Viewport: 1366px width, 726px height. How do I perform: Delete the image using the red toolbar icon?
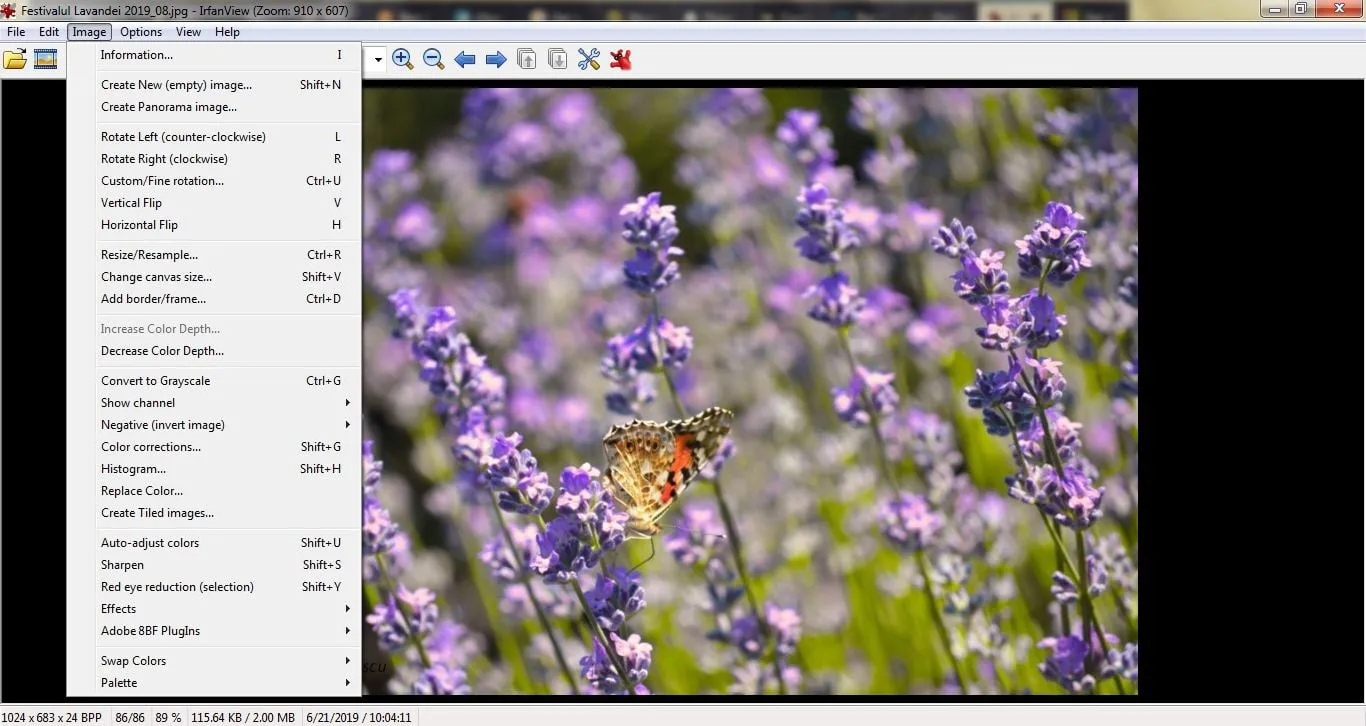click(620, 58)
